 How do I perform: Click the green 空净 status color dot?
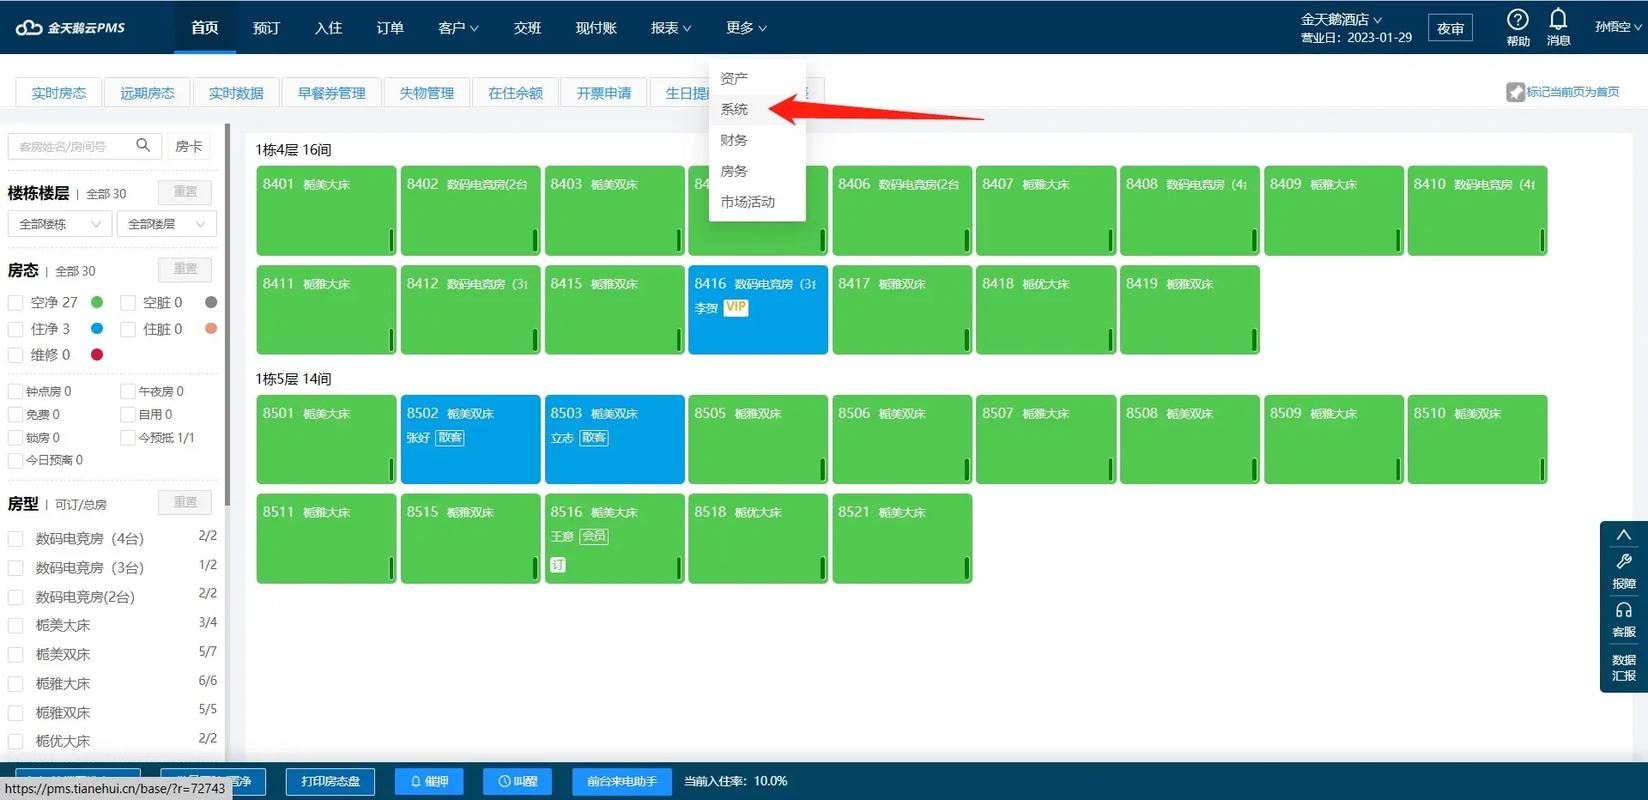click(x=97, y=302)
